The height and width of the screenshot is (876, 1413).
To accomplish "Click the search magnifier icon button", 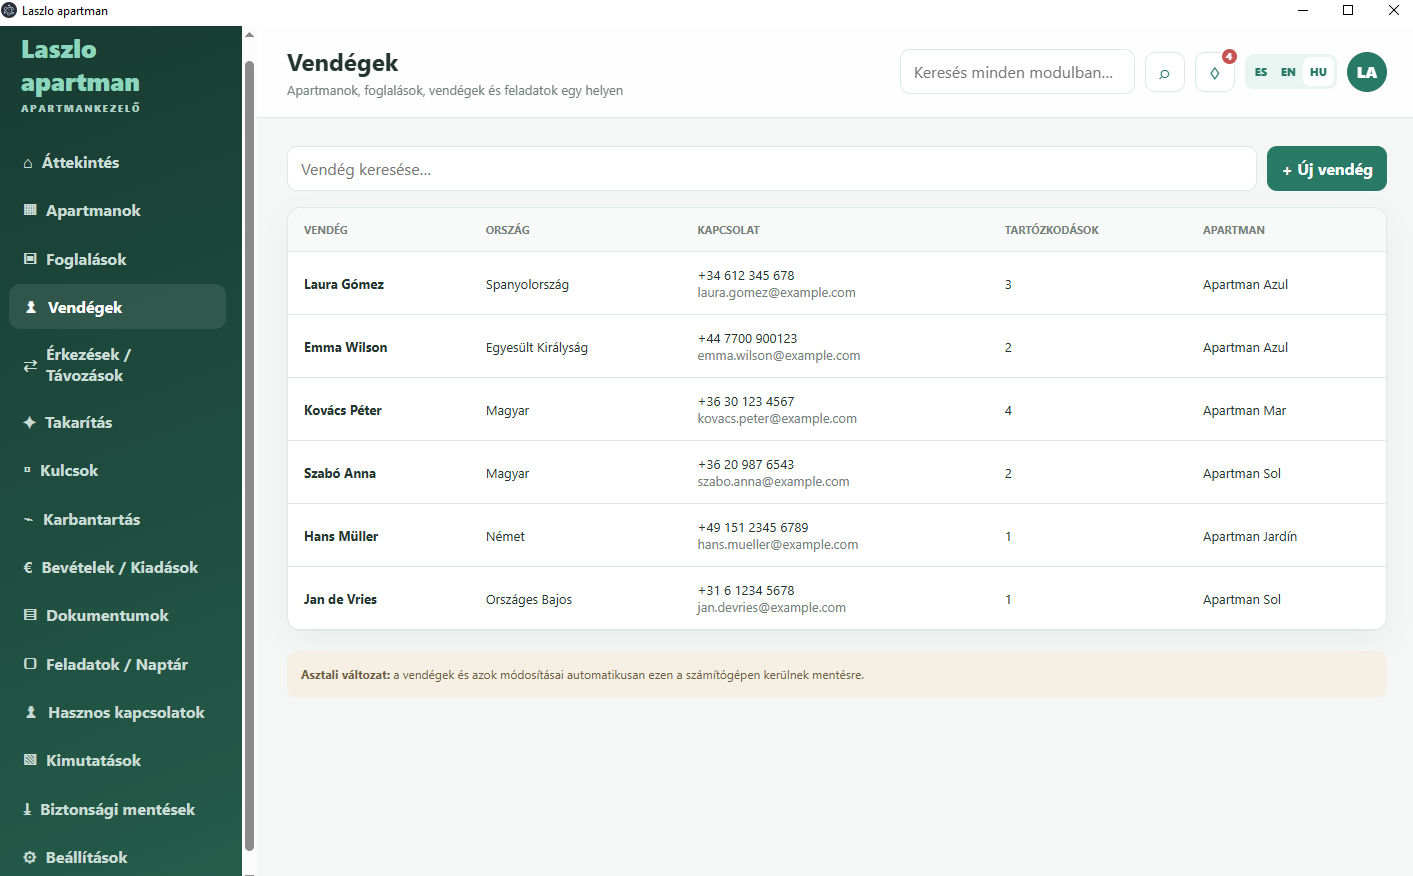I will point(1164,72).
